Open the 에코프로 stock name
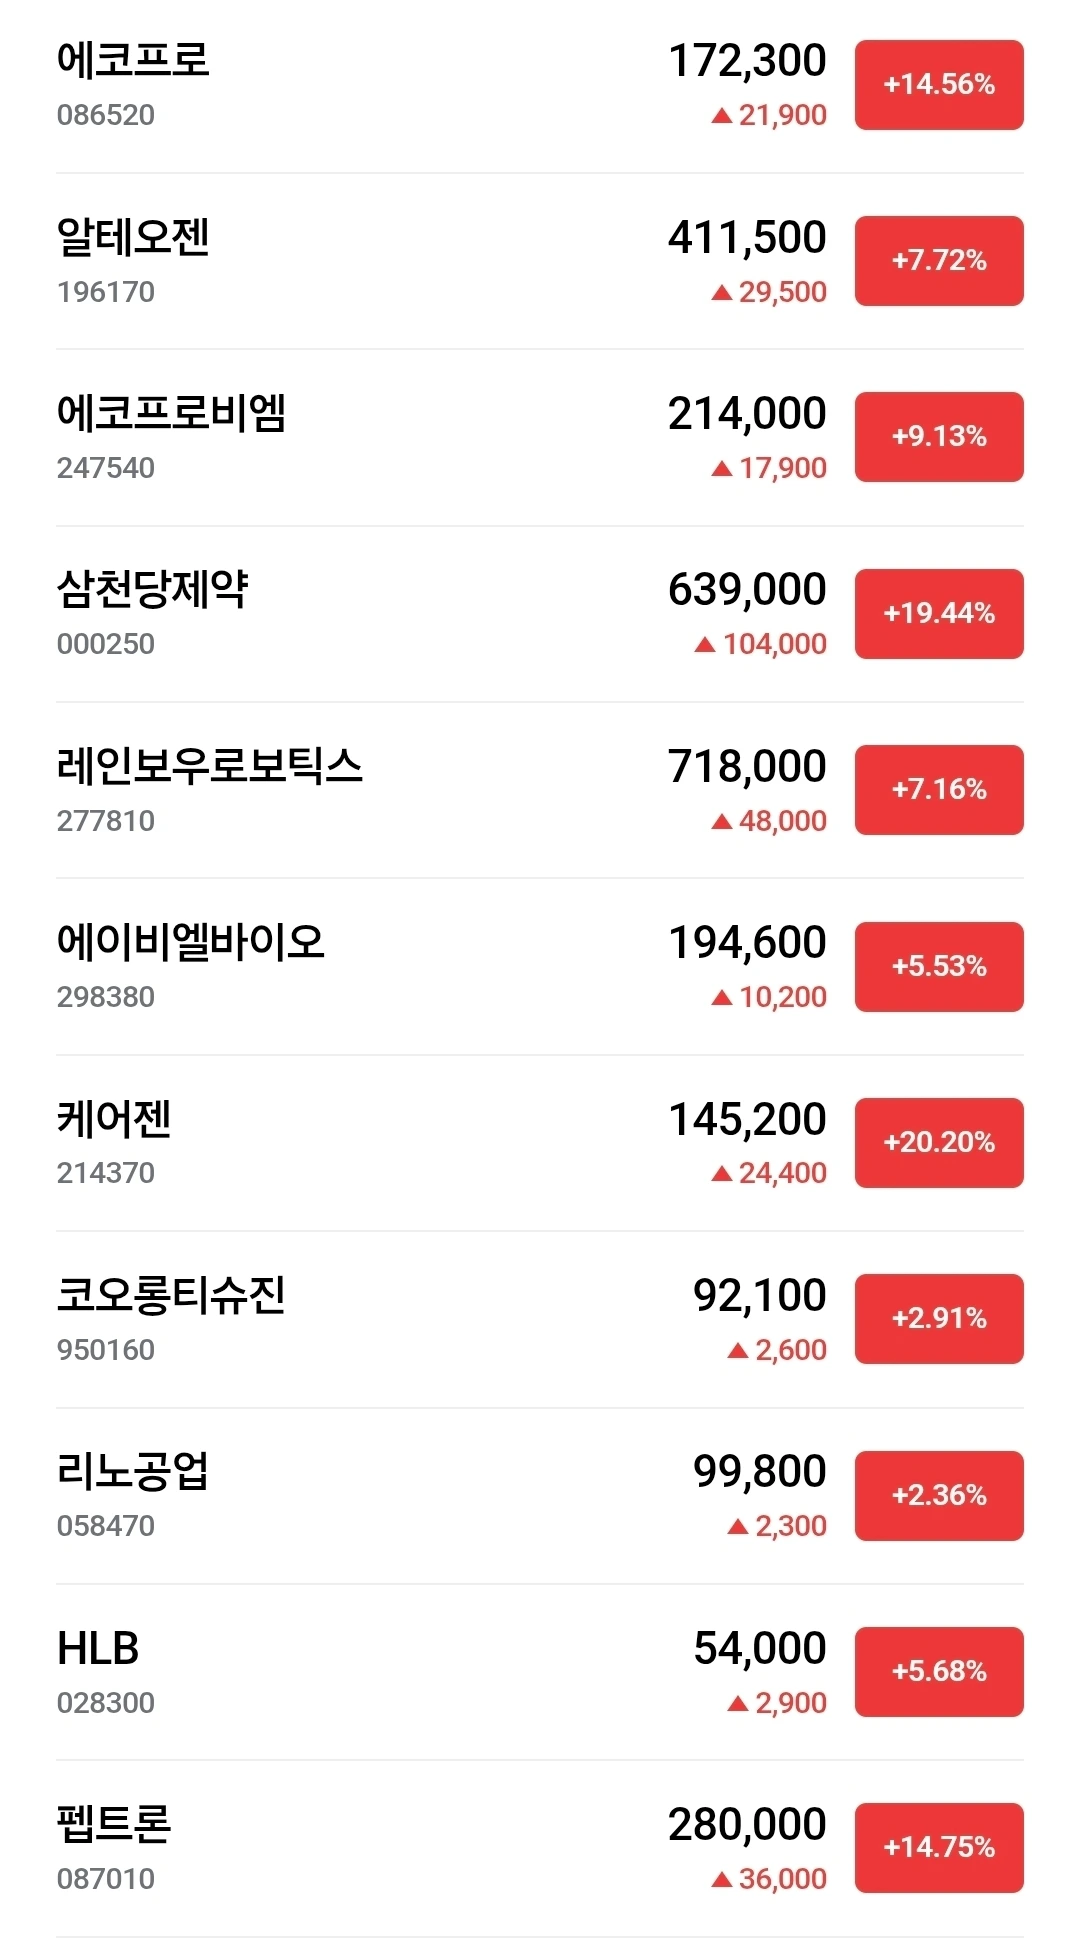 (133, 60)
